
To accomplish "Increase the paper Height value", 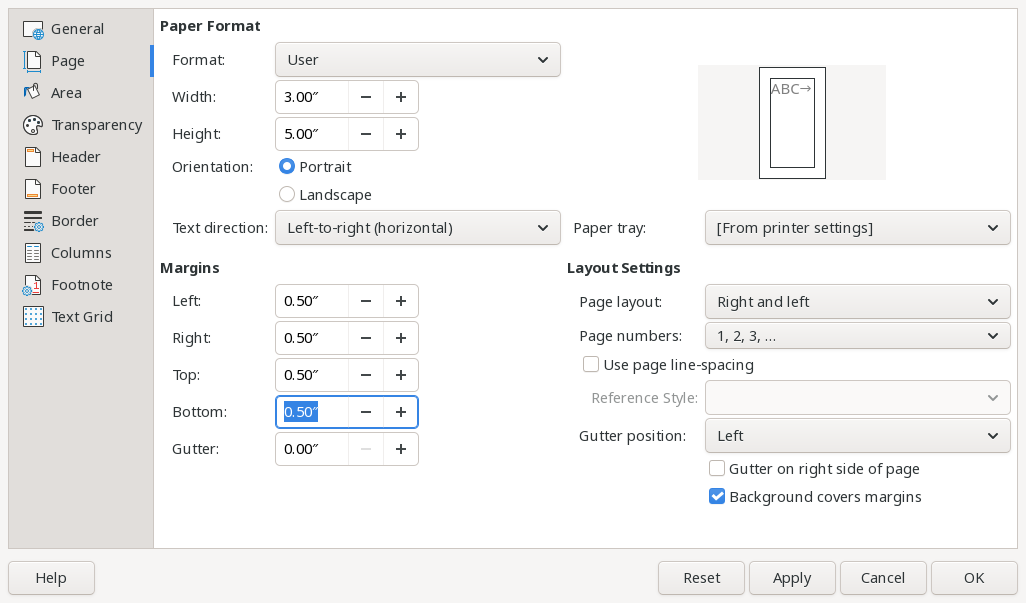I will point(400,134).
